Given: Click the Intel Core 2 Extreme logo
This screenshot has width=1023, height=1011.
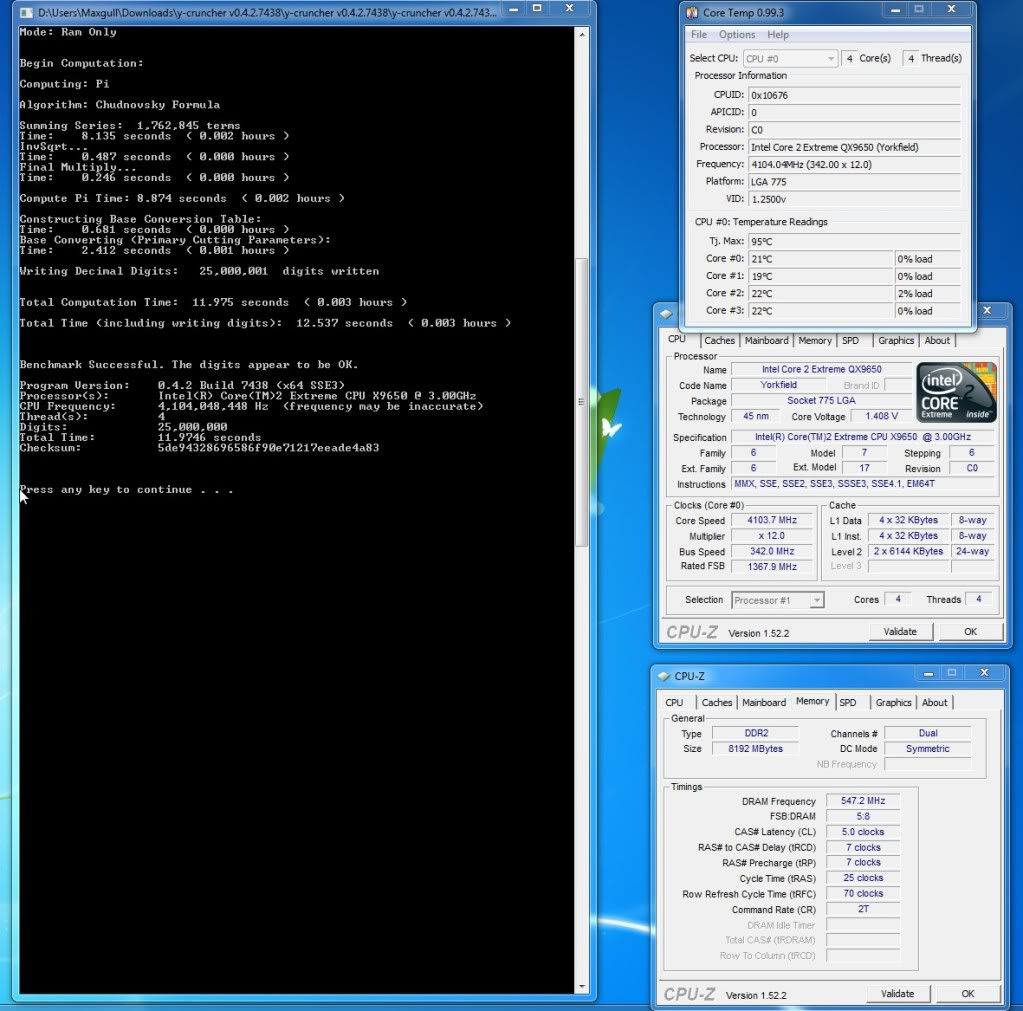Looking at the screenshot, I should 956,391.
